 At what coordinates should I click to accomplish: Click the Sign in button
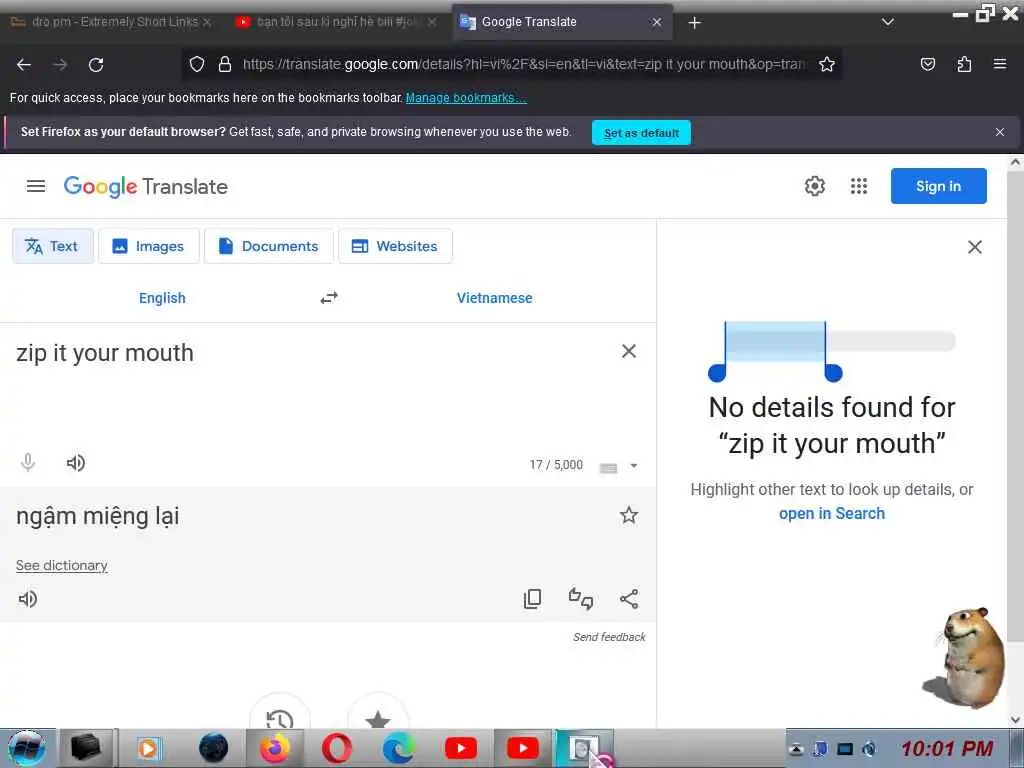(x=938, y=186)
